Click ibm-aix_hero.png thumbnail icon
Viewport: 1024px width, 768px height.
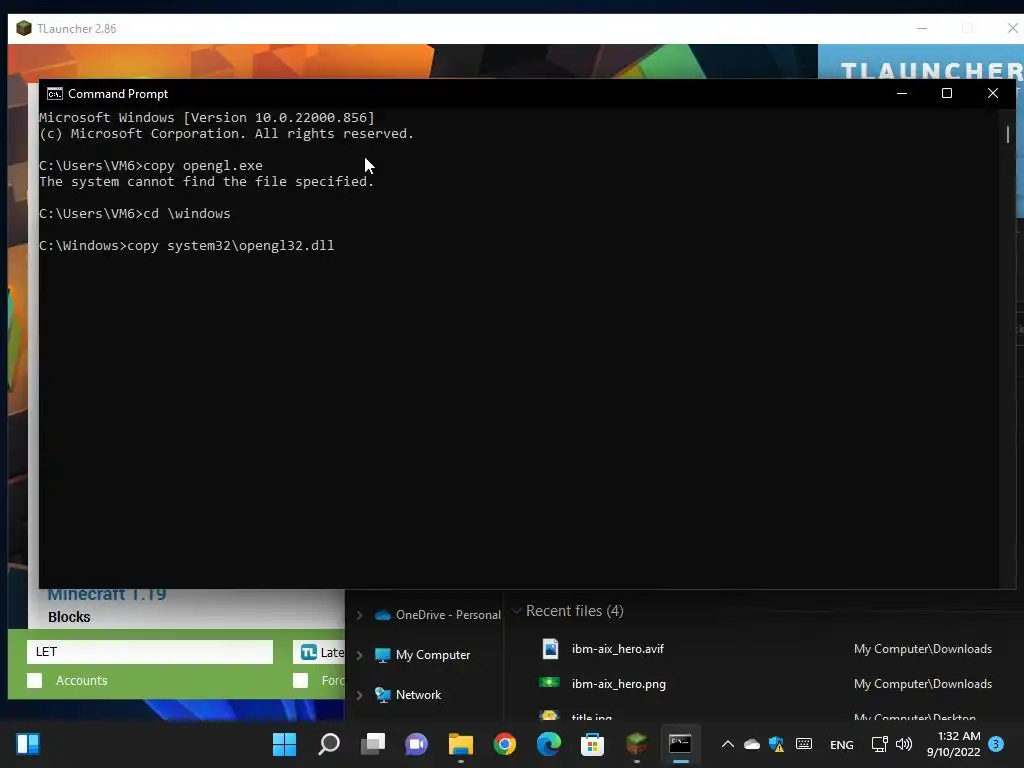point(549,682)
